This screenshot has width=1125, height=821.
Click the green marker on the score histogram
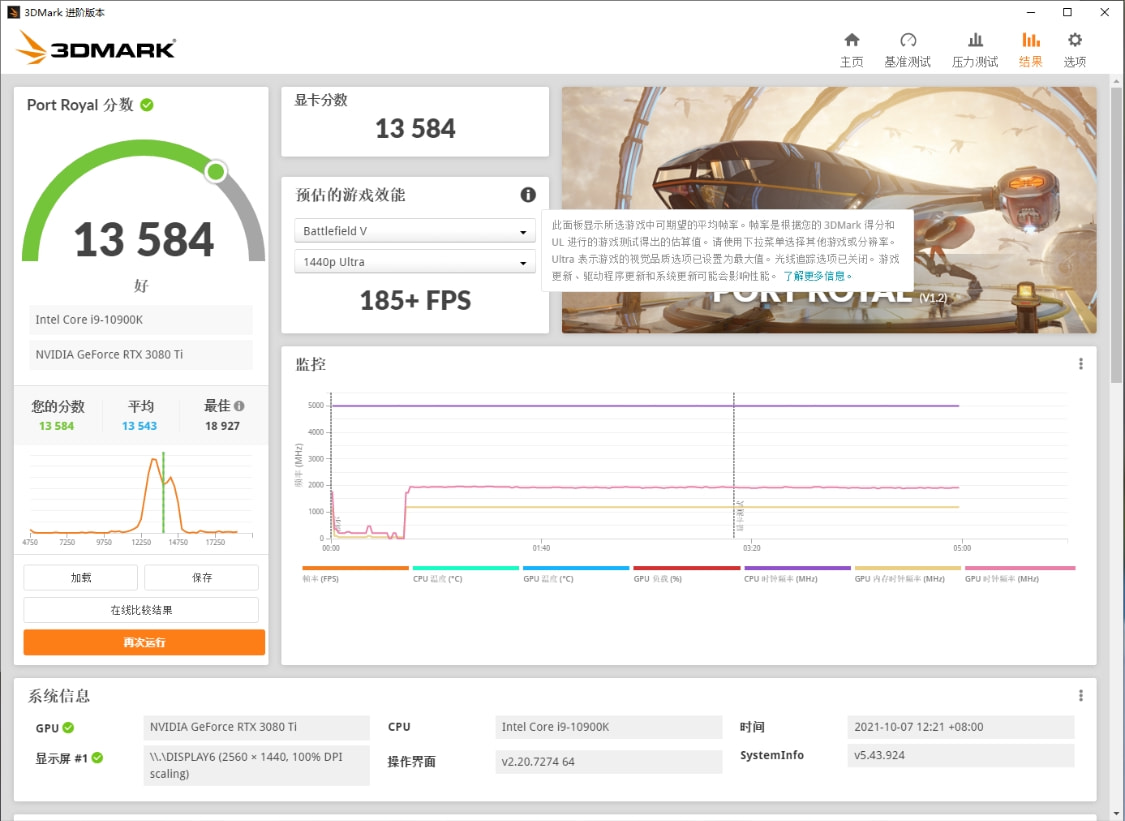[164, 490]
